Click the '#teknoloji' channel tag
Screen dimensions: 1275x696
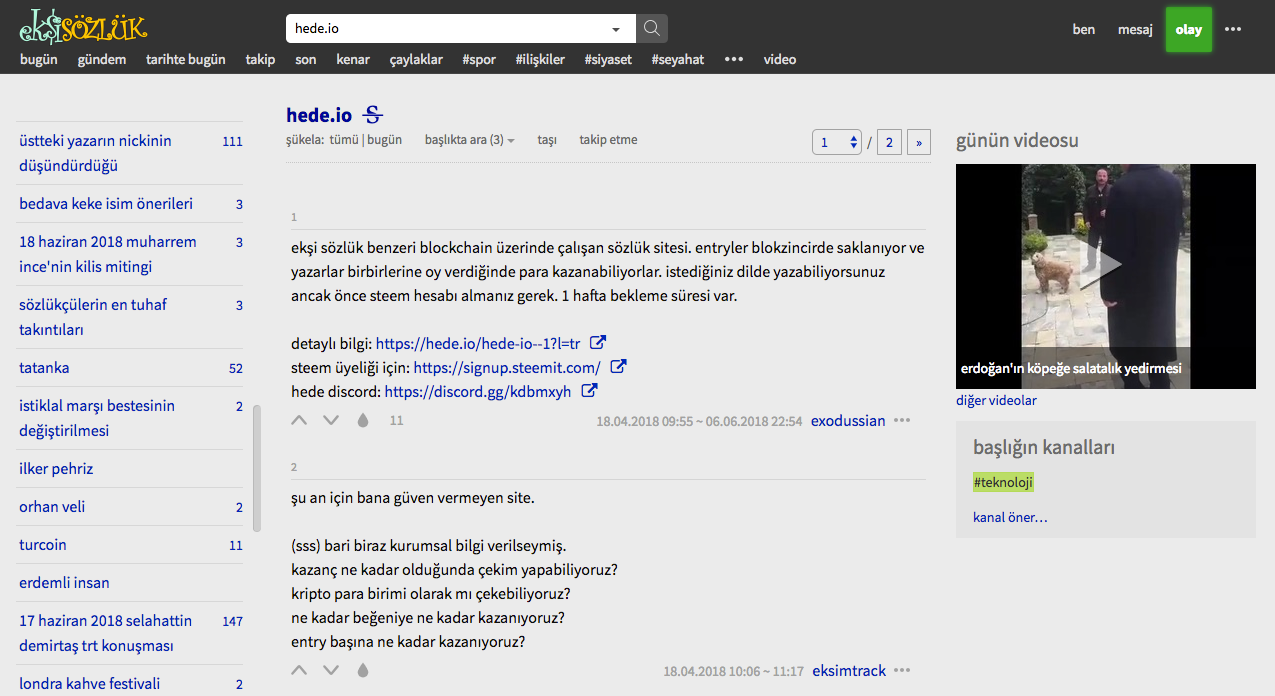1003,482
